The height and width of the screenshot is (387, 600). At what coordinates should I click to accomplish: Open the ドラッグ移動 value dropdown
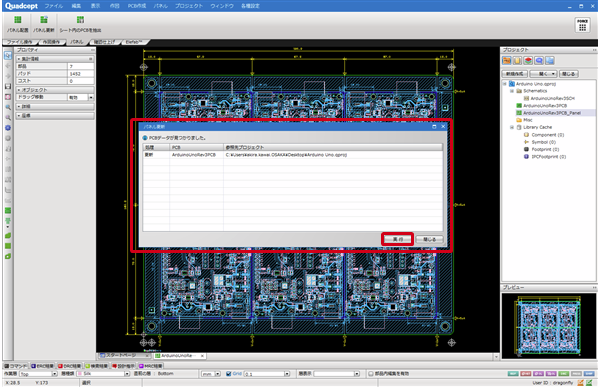point(91,98)
